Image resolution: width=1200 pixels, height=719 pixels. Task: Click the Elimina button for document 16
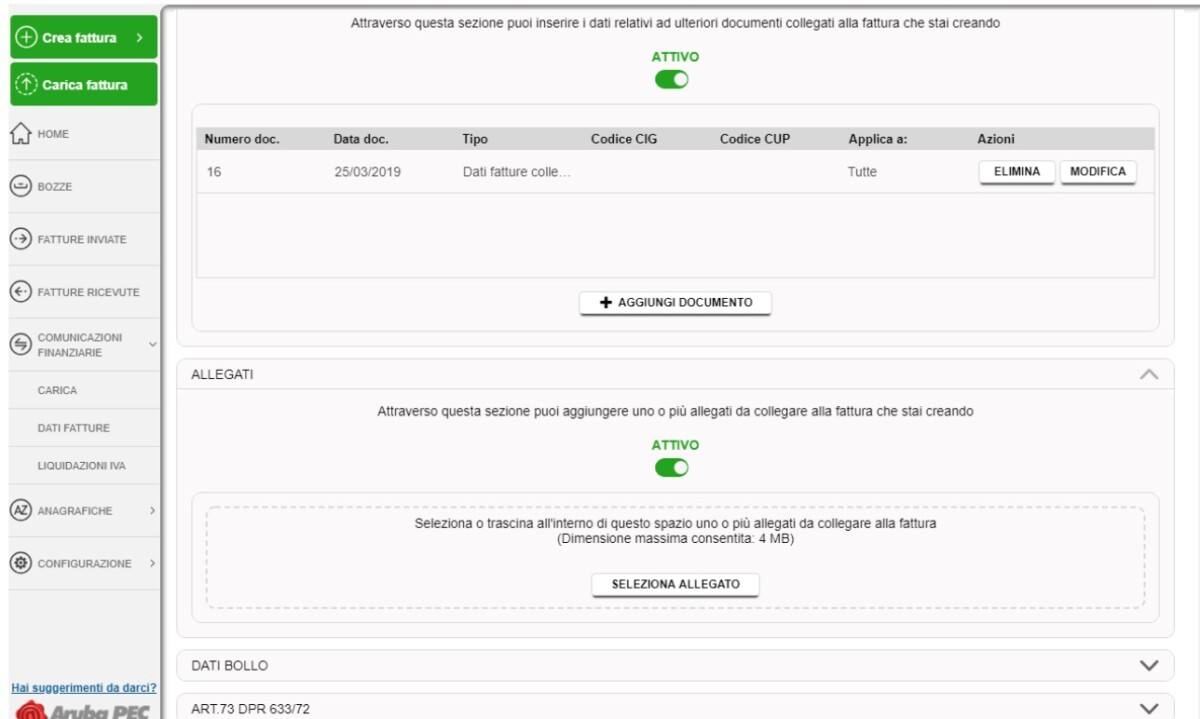1016,172
